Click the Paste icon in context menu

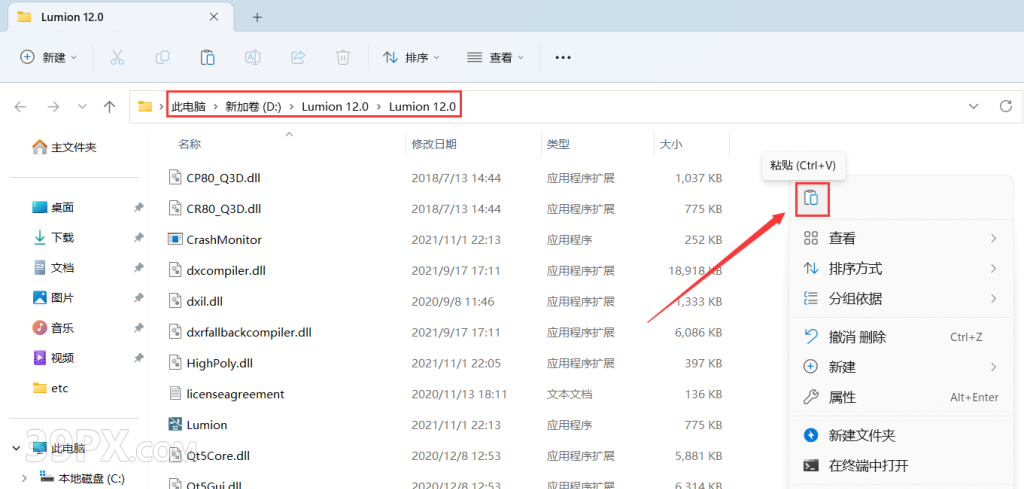[x=811, y=198]
